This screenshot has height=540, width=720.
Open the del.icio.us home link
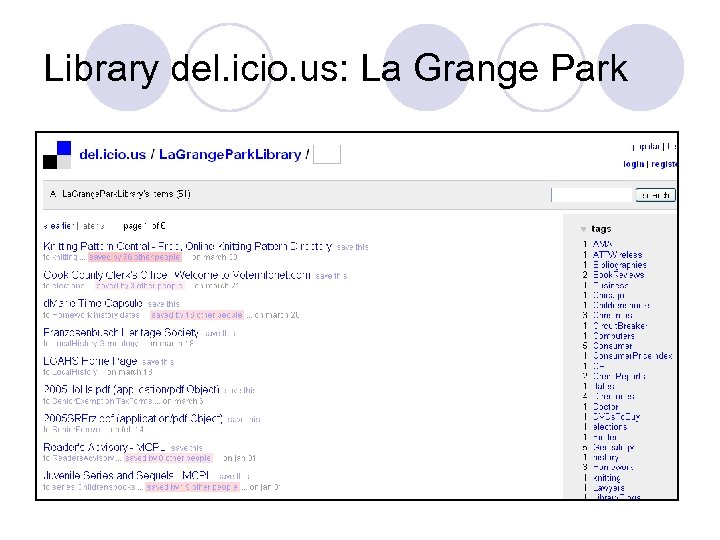pos(112,155)
